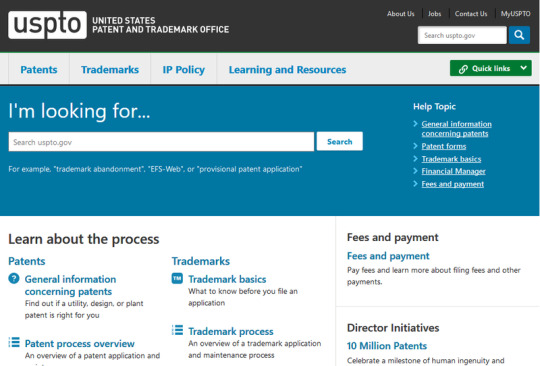Click the USPTO logo in header
The image size is (540, 366).
coord(48,25)
